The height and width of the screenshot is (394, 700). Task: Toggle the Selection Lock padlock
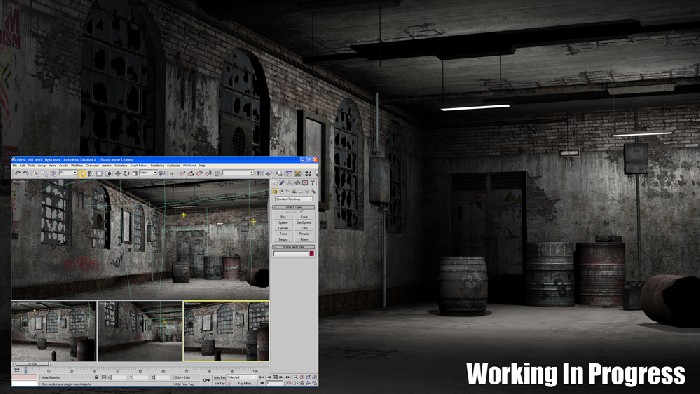pos(96,377)
